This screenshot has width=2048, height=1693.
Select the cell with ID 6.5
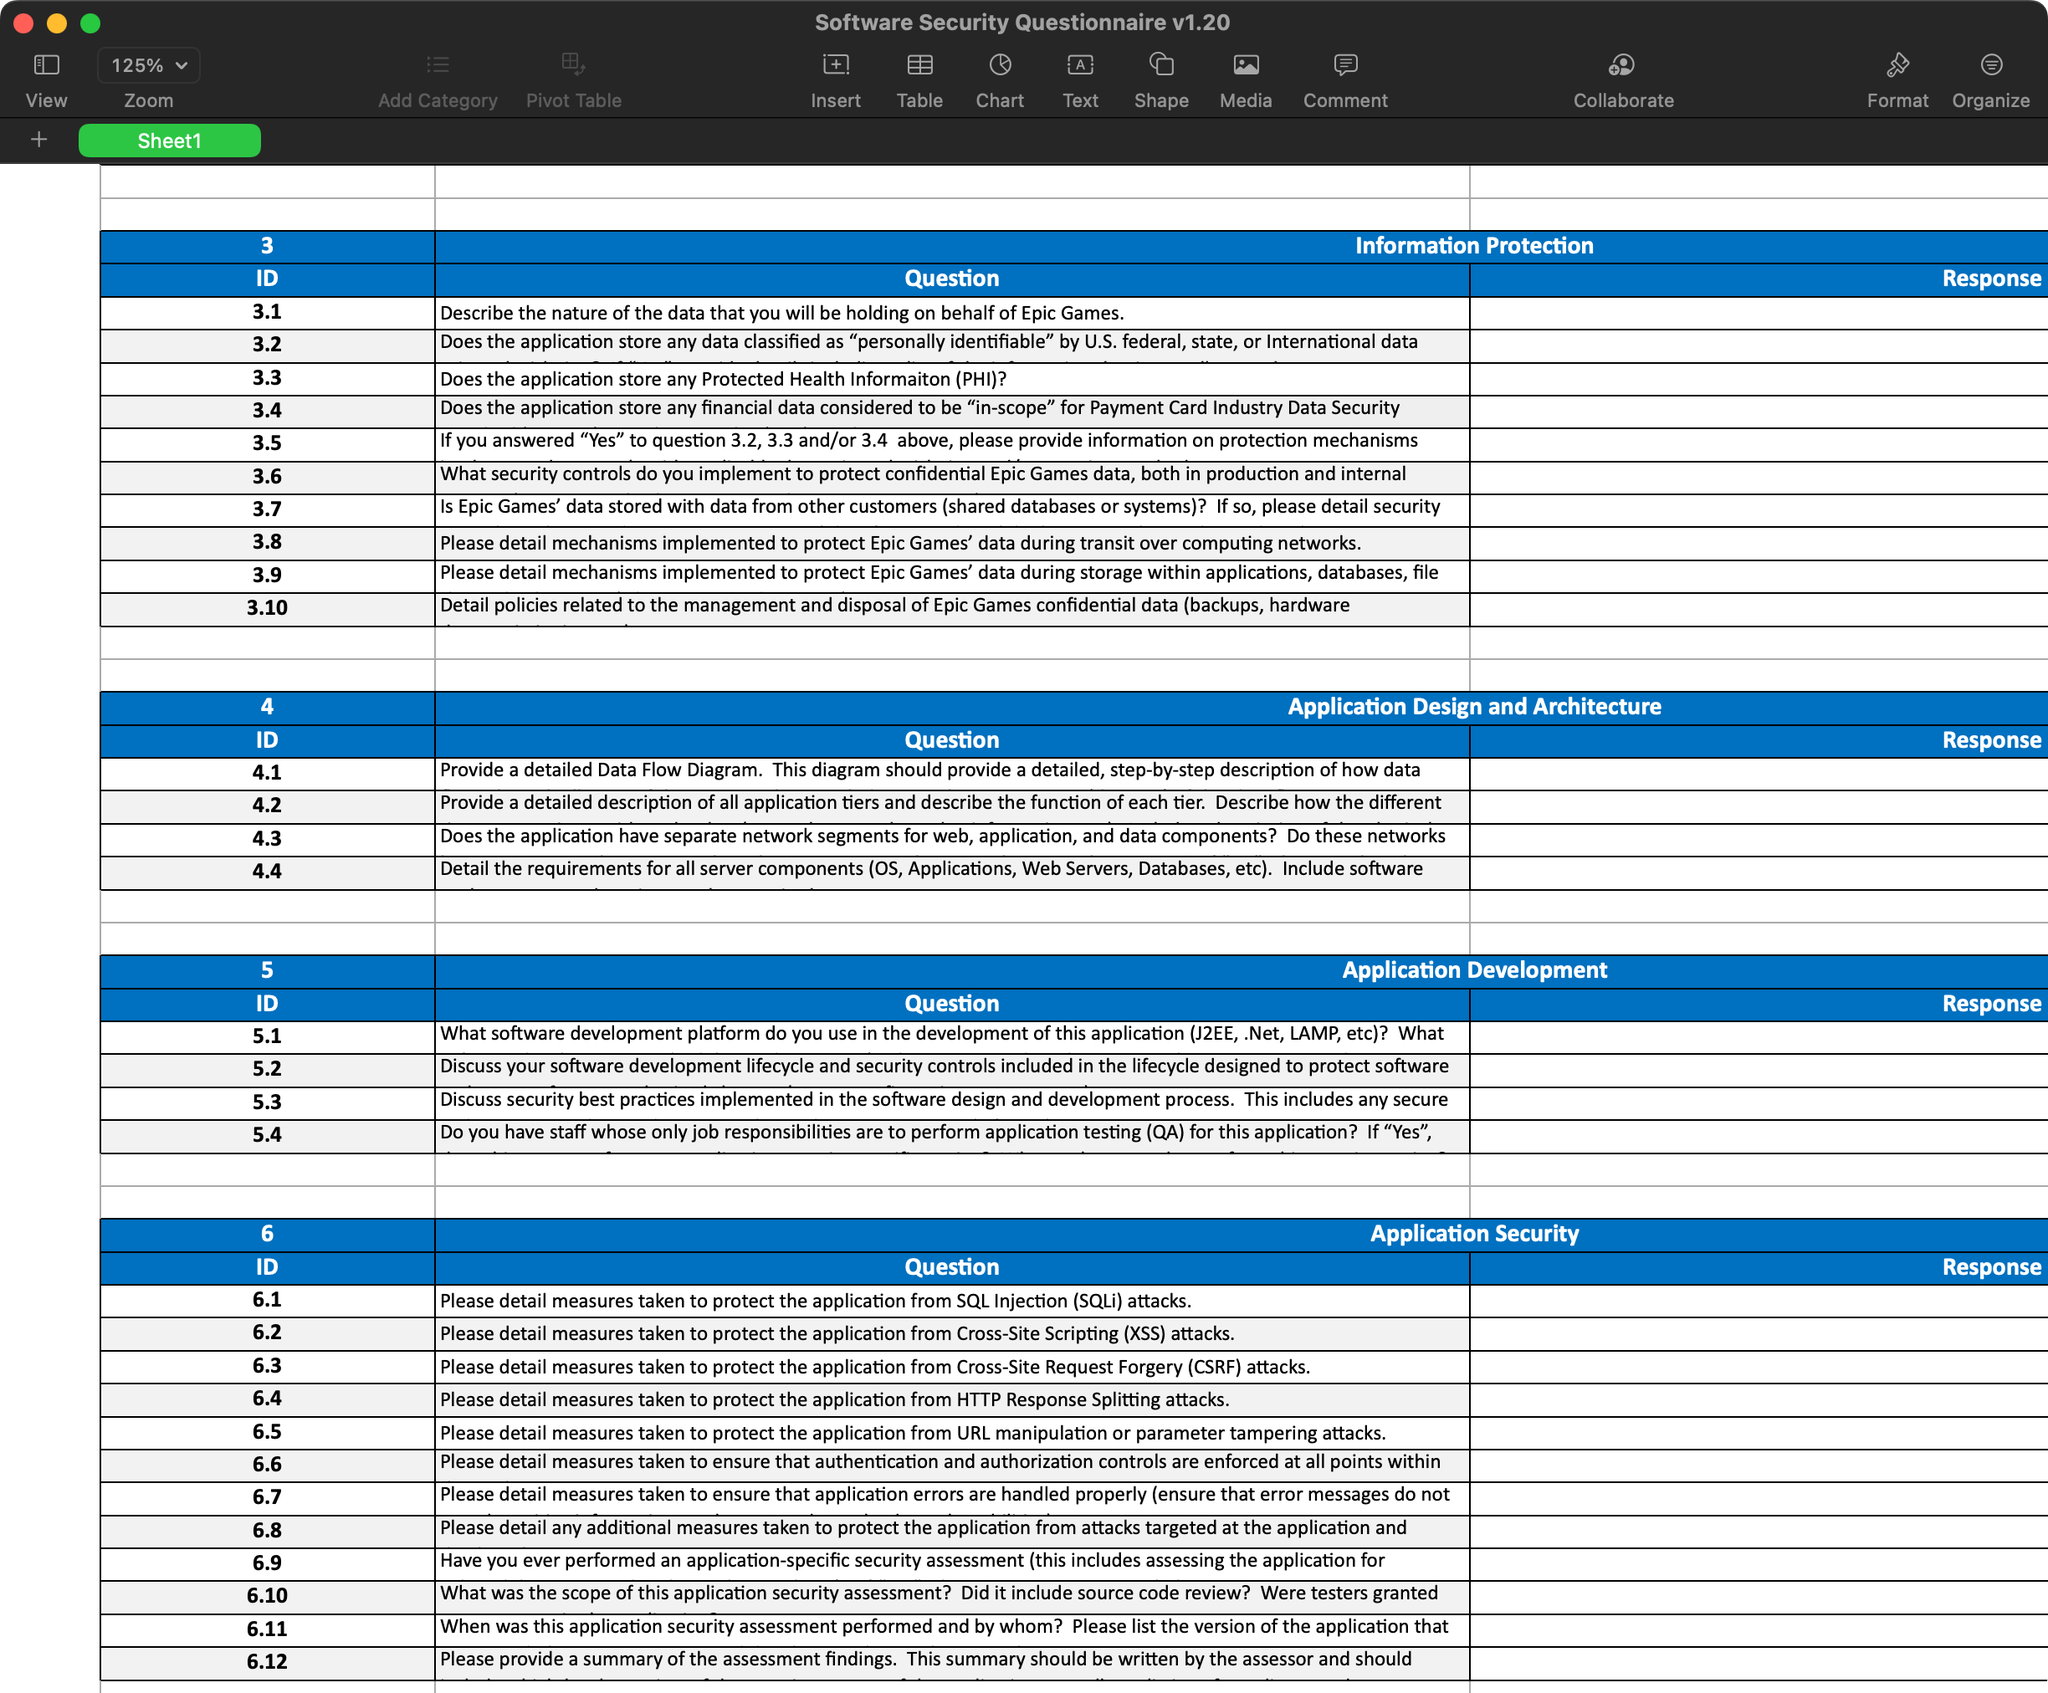[x=267, y=1432]
